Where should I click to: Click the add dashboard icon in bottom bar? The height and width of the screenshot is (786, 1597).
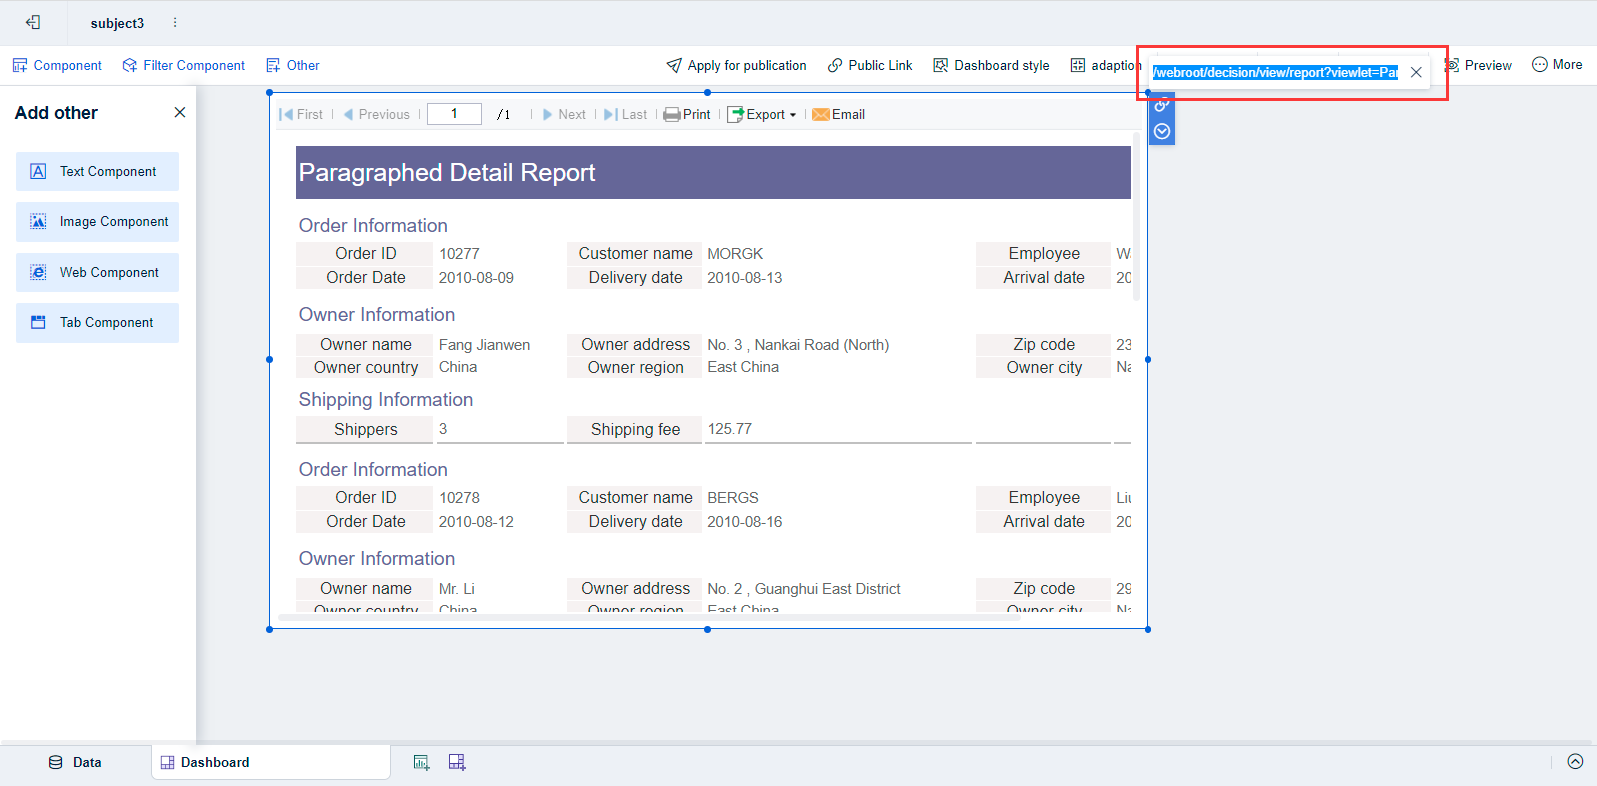(x=457, y=762)
